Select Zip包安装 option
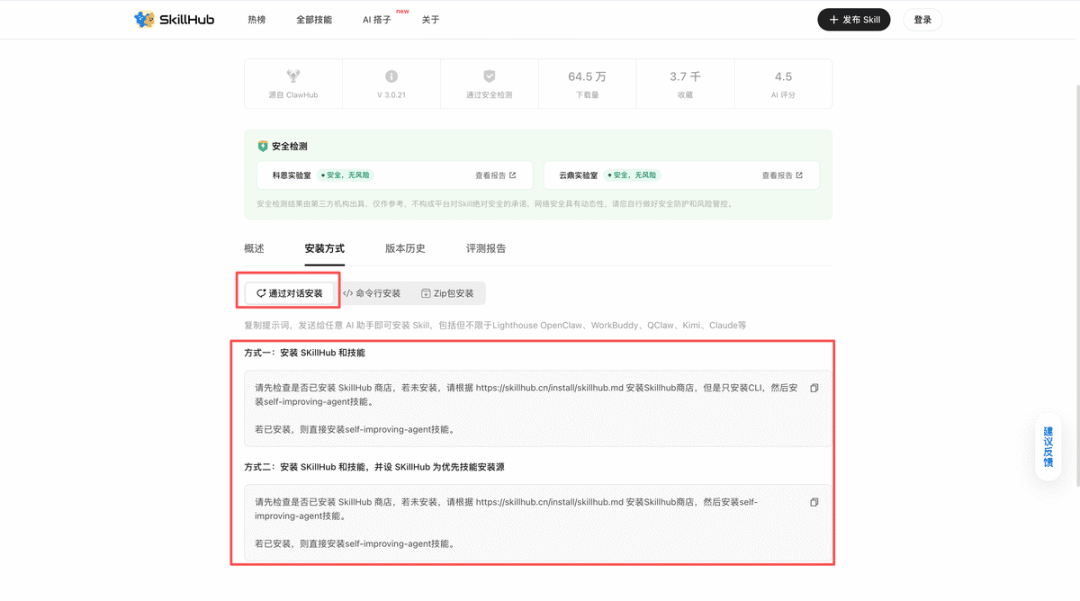This screenshot has width=1080, height=601. [x=448, y=293]
